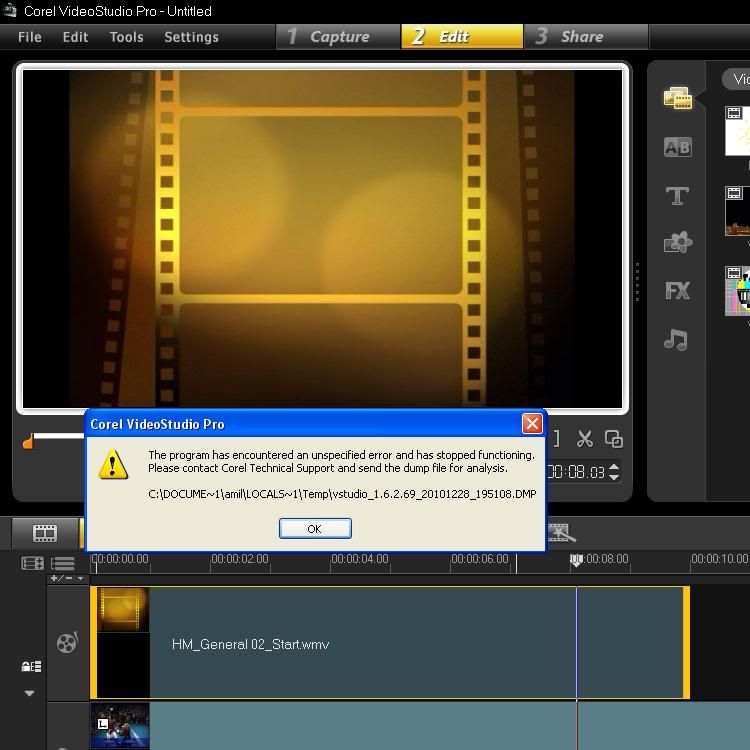The width and height of the screenshot is (750, 750).
Task: Open the Audio library music icon
Action: click(677, 340)
